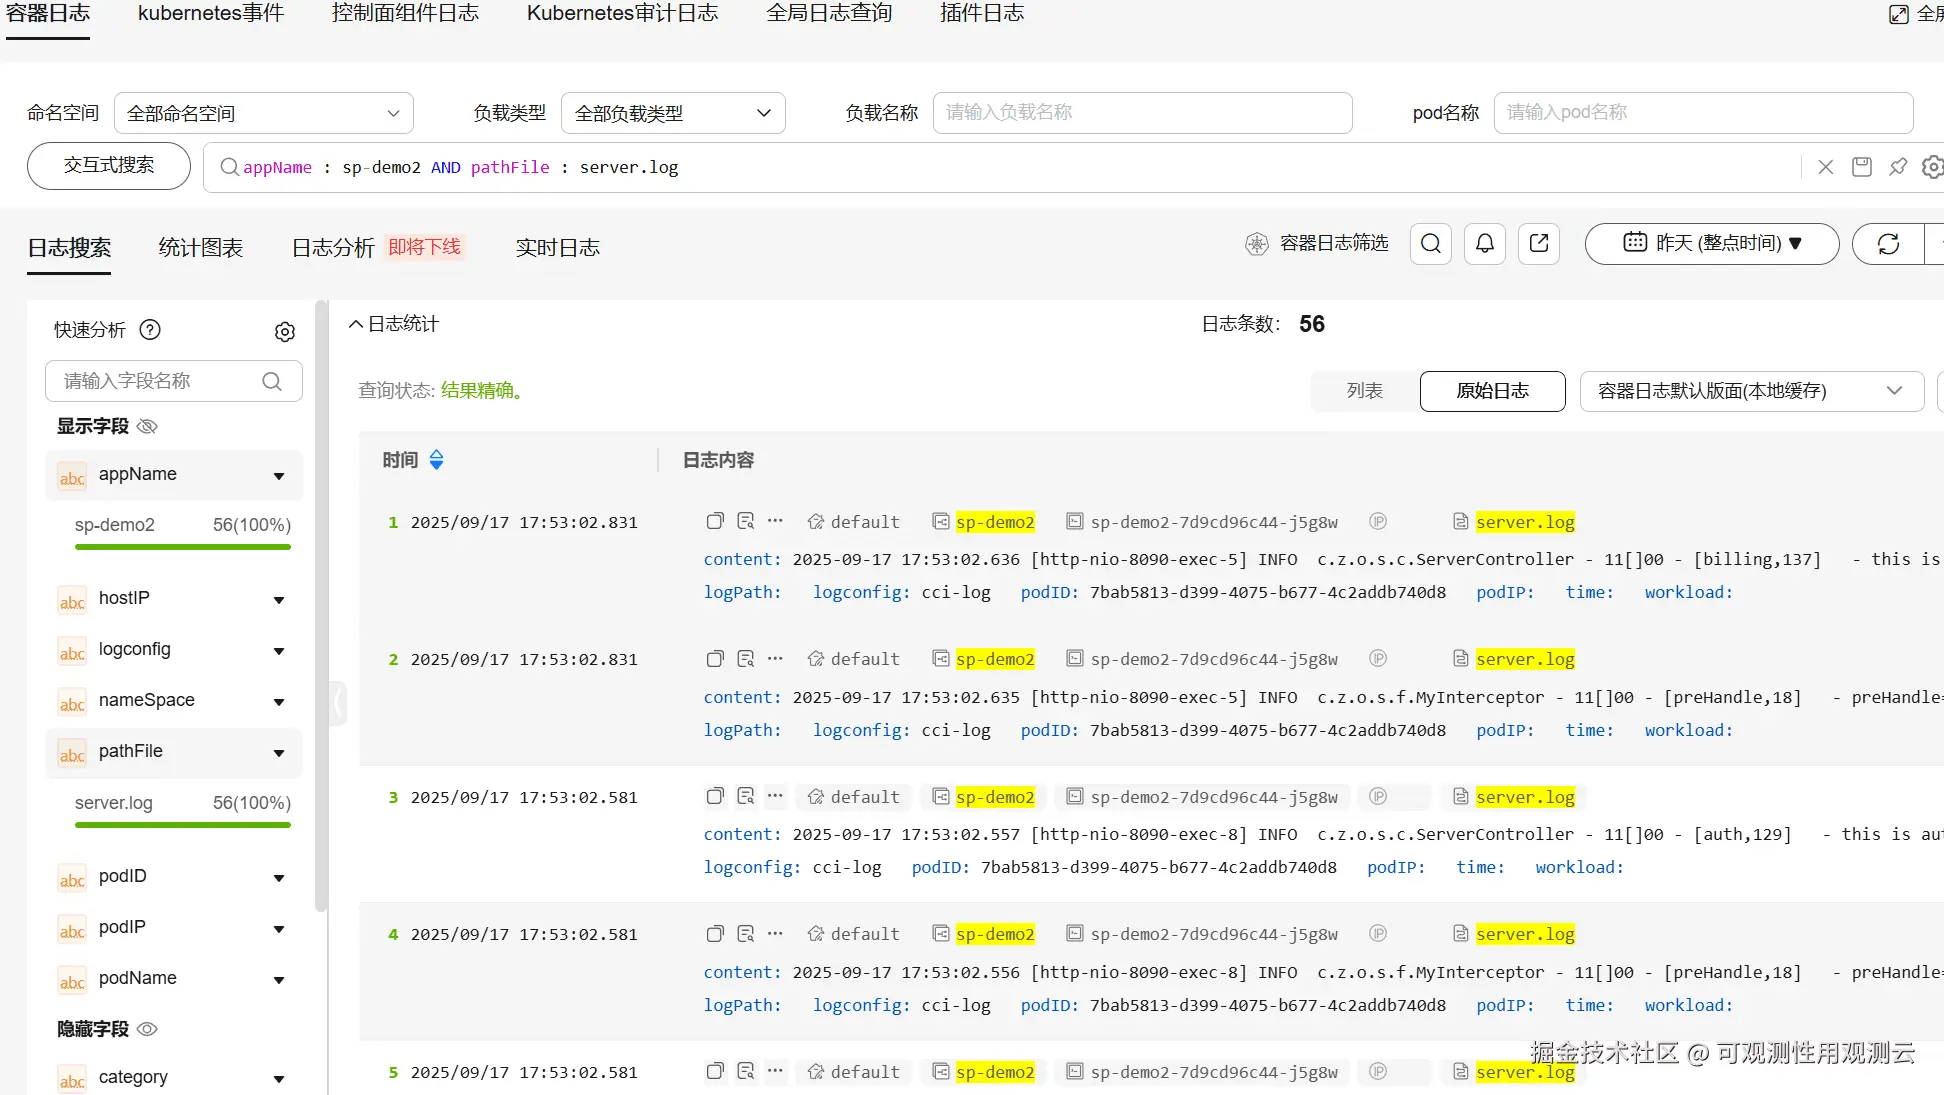Image resolution: width=1944 pixels, height=1095 pixels.
Task: Open quick analysis settings gear
Action: pos(285,332)
